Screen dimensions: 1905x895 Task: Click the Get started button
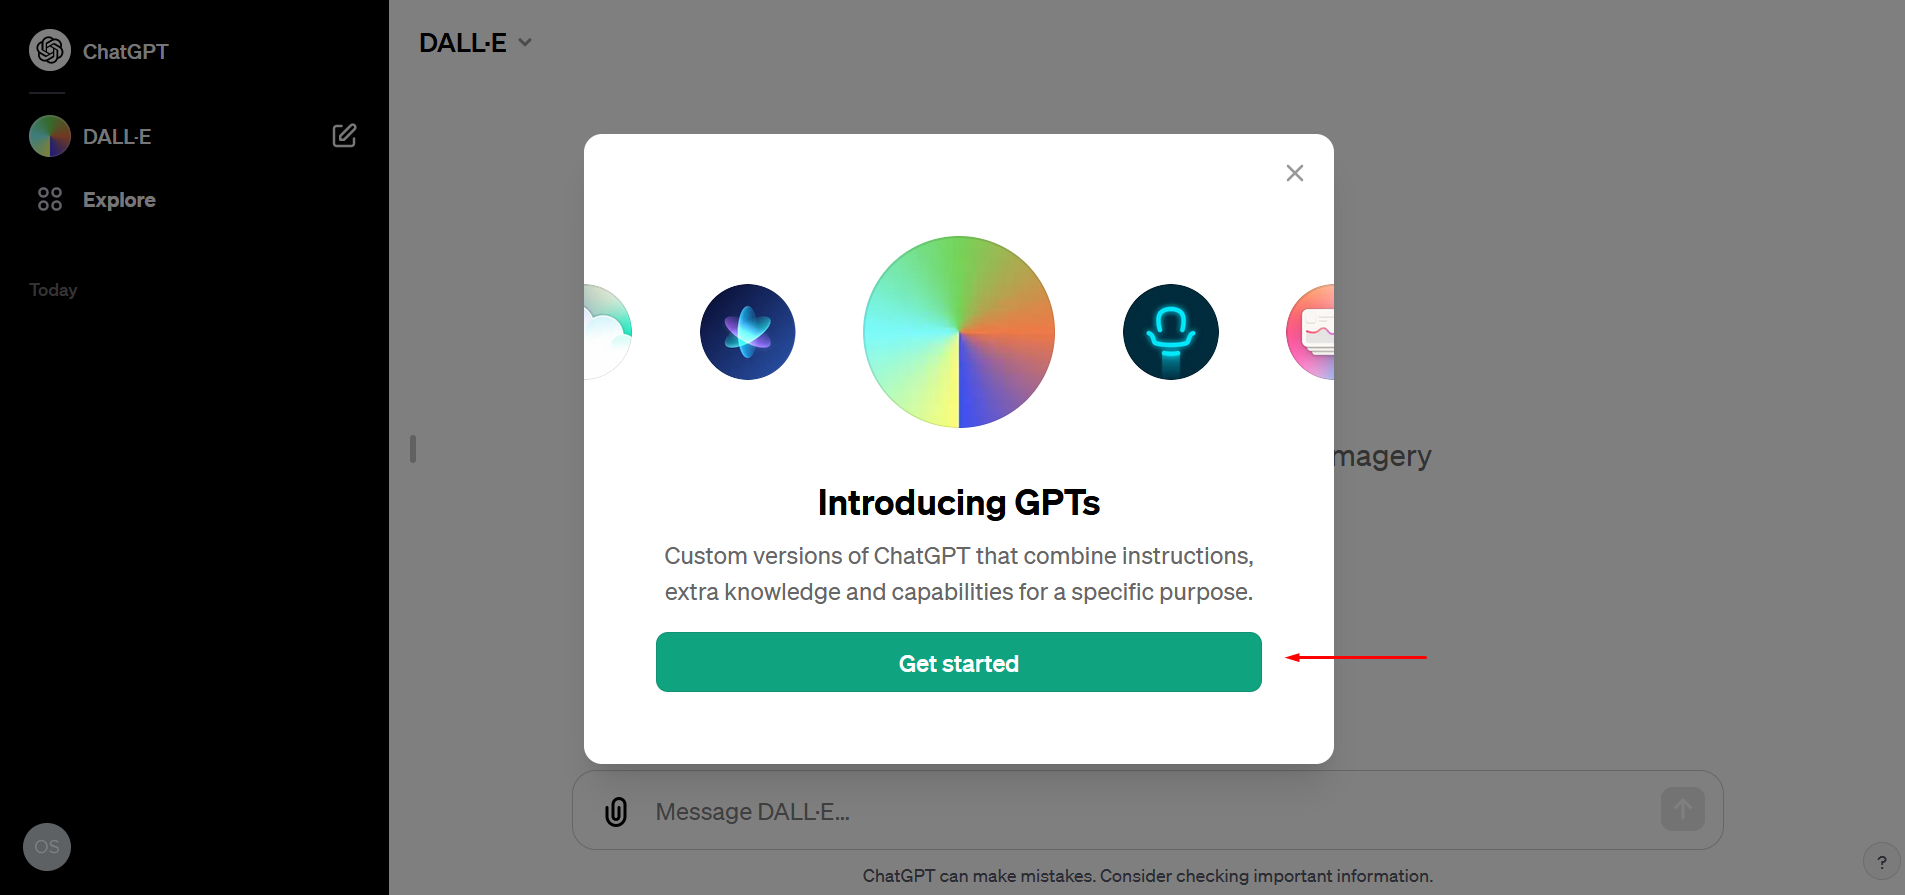tap(959, 662)
